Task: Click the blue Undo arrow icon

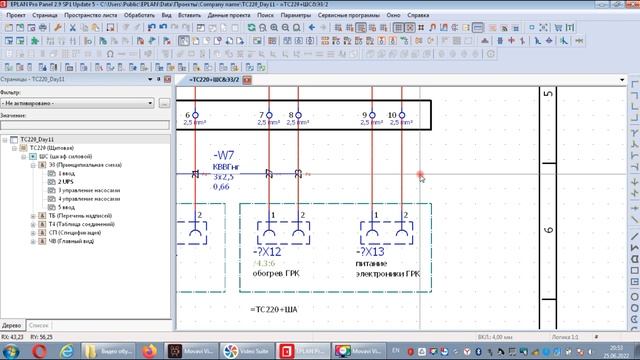Action: pos(151,28)
